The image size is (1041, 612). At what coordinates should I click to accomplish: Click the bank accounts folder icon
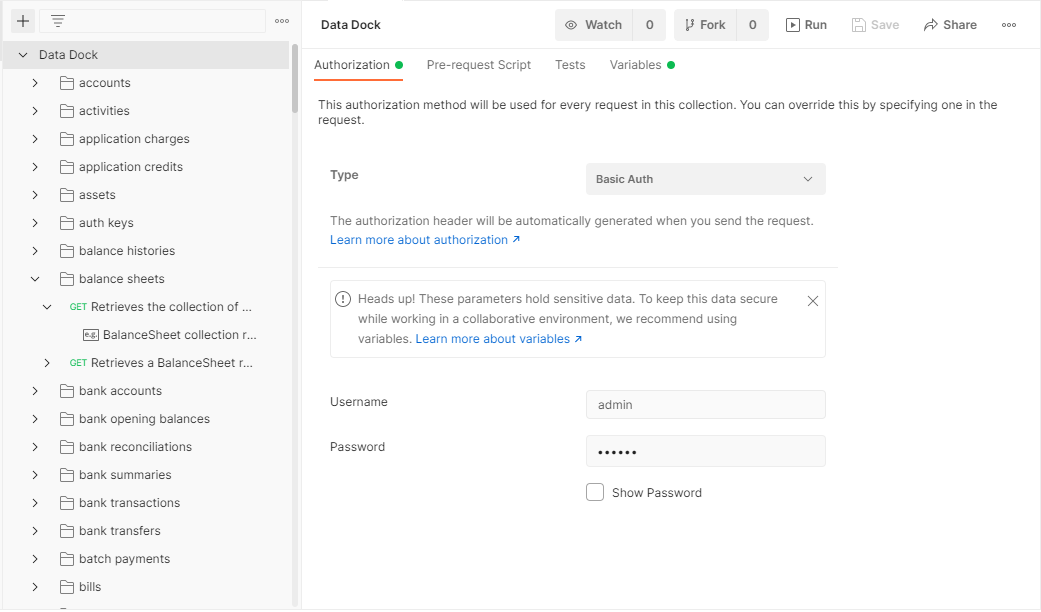click(66, 391)
